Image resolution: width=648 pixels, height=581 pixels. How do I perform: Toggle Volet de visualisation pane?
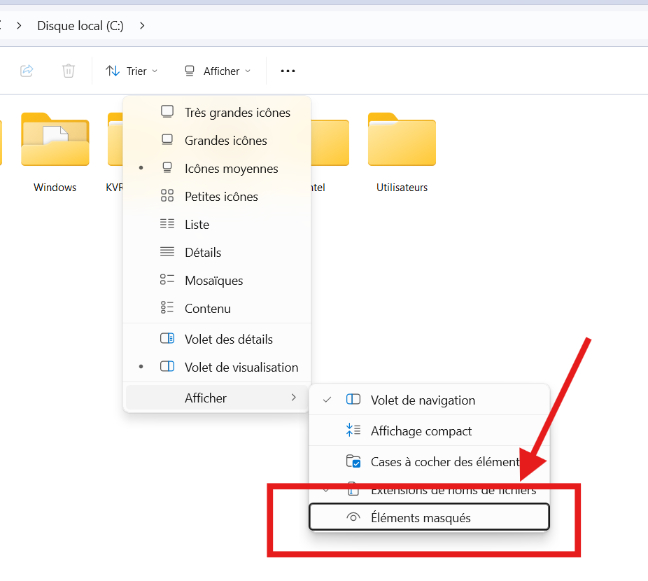217,367
